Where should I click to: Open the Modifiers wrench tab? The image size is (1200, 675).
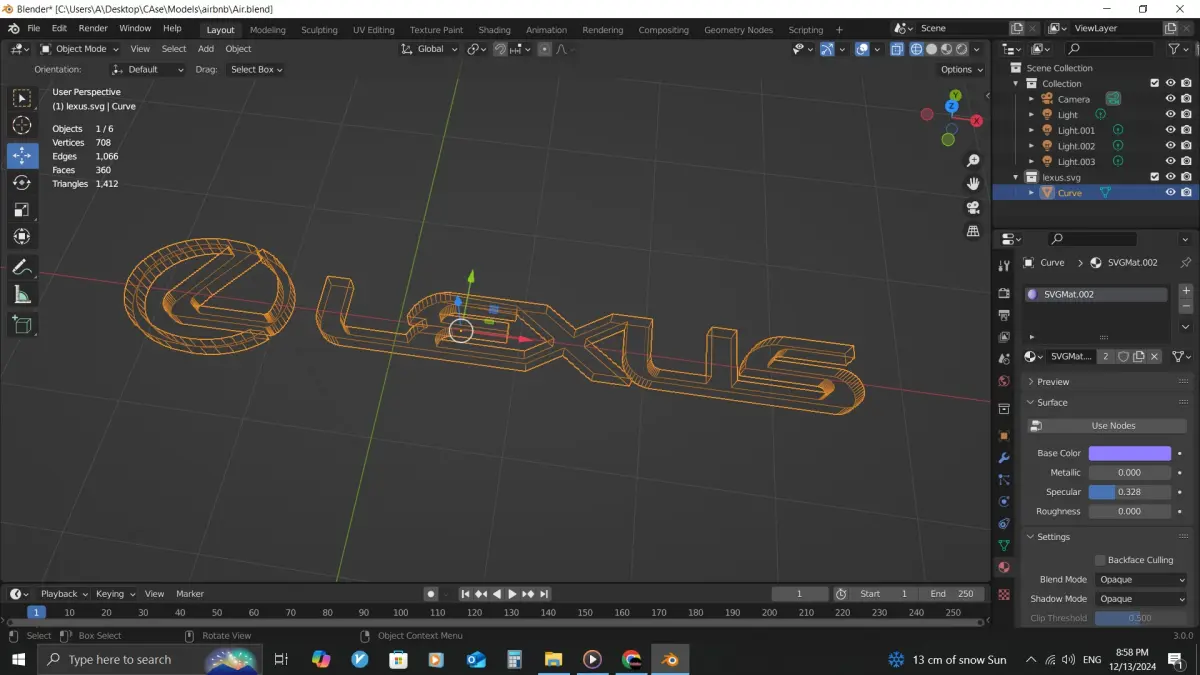click(x=1004, y=458)
